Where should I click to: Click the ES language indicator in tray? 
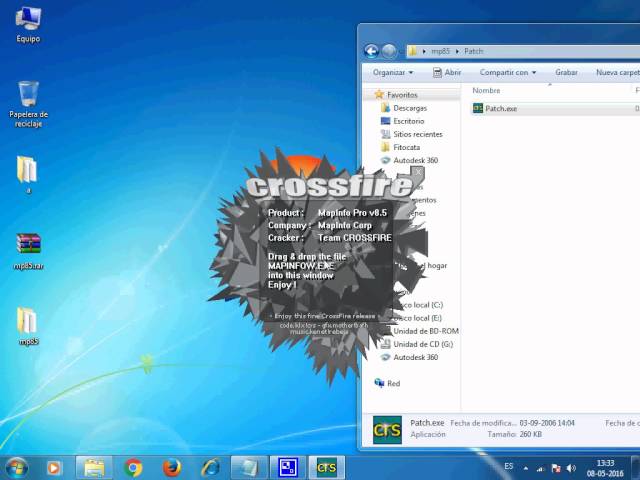[508, 466]
